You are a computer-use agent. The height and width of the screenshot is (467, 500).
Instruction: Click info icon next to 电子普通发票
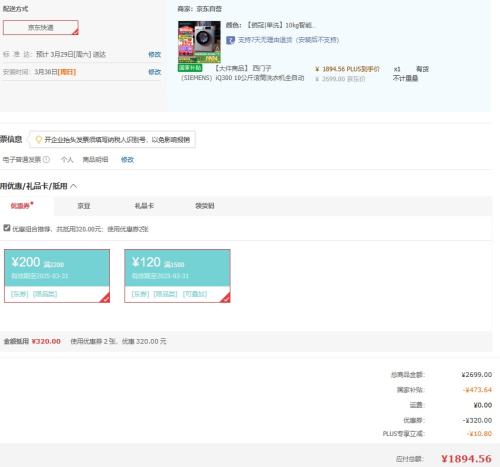point(46,159)
